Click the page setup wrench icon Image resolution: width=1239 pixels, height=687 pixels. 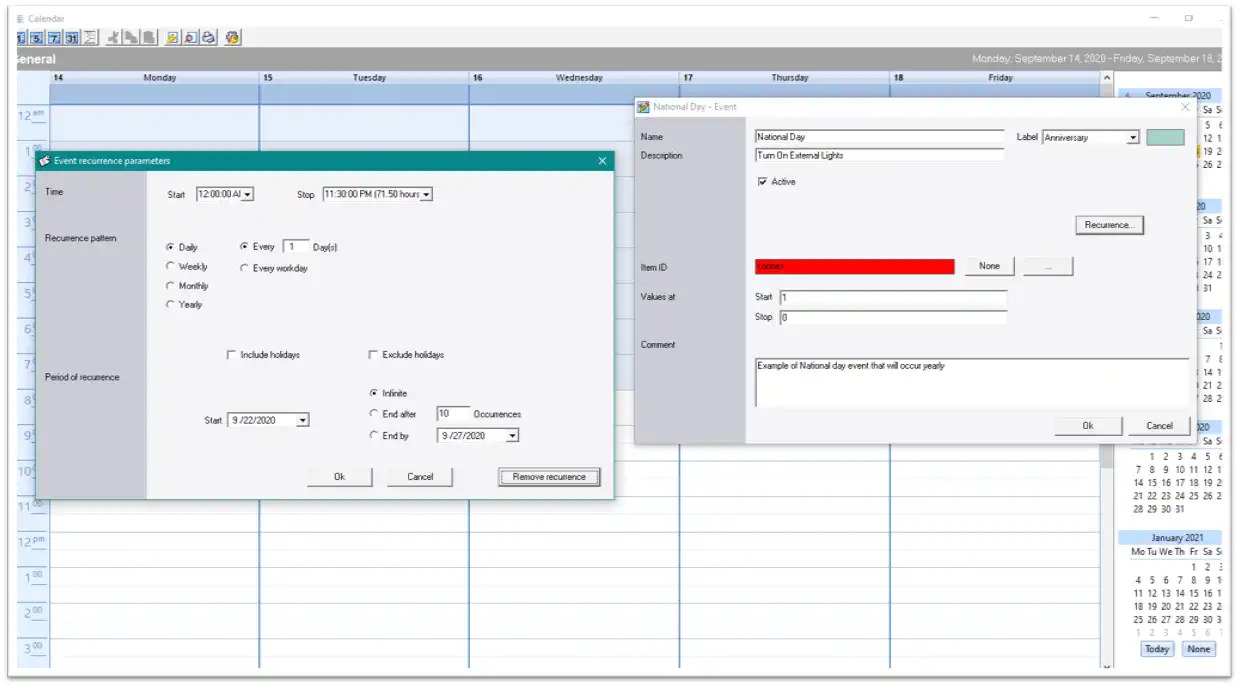click(172, 38)
